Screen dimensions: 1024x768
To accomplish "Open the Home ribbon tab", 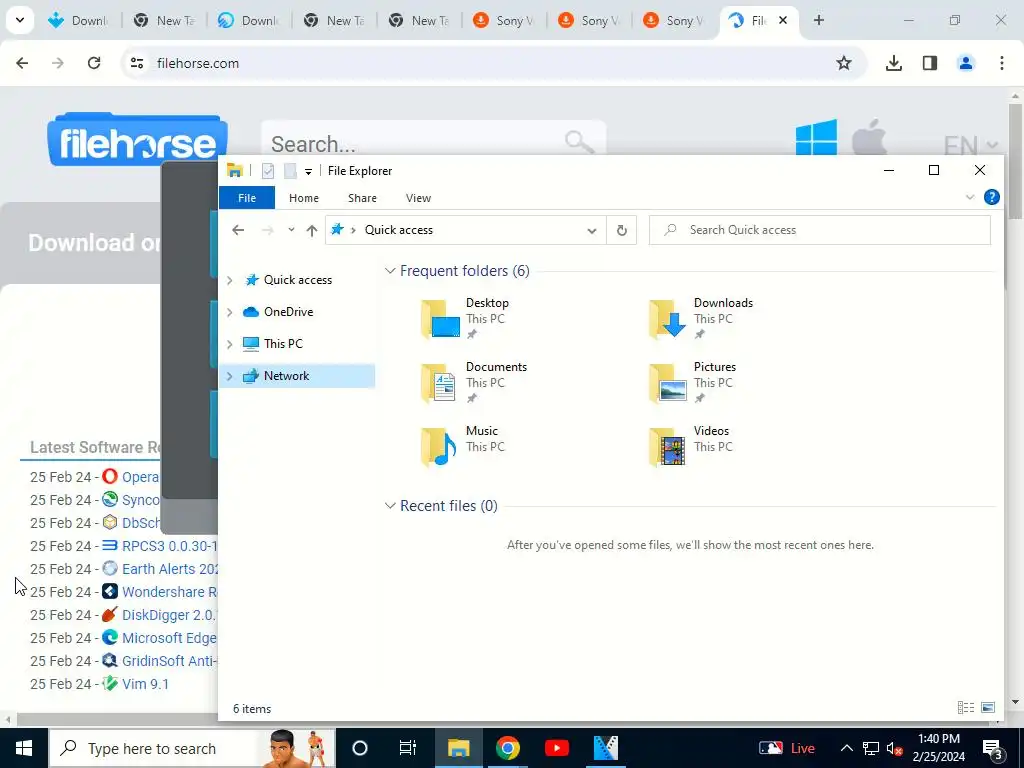I will tap(304, 198).
